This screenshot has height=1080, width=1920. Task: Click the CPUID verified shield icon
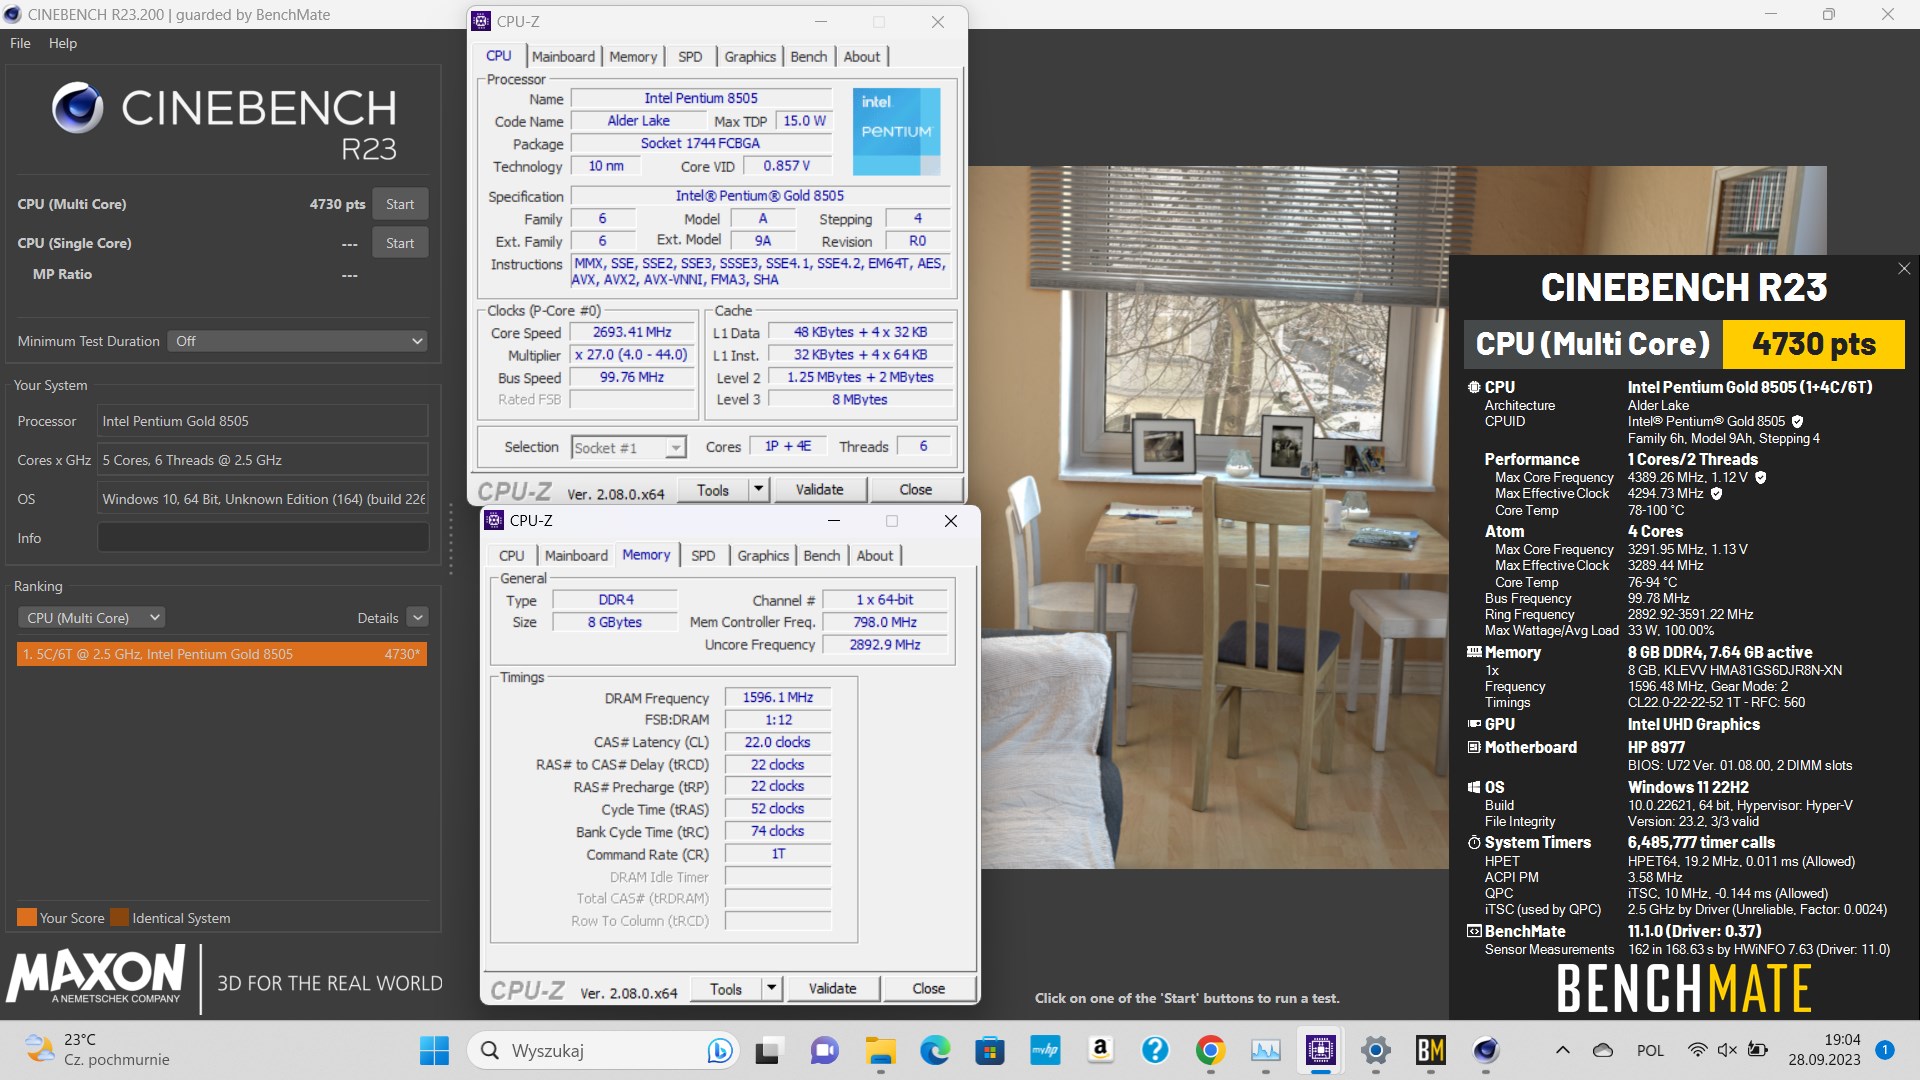[1797, 422]
